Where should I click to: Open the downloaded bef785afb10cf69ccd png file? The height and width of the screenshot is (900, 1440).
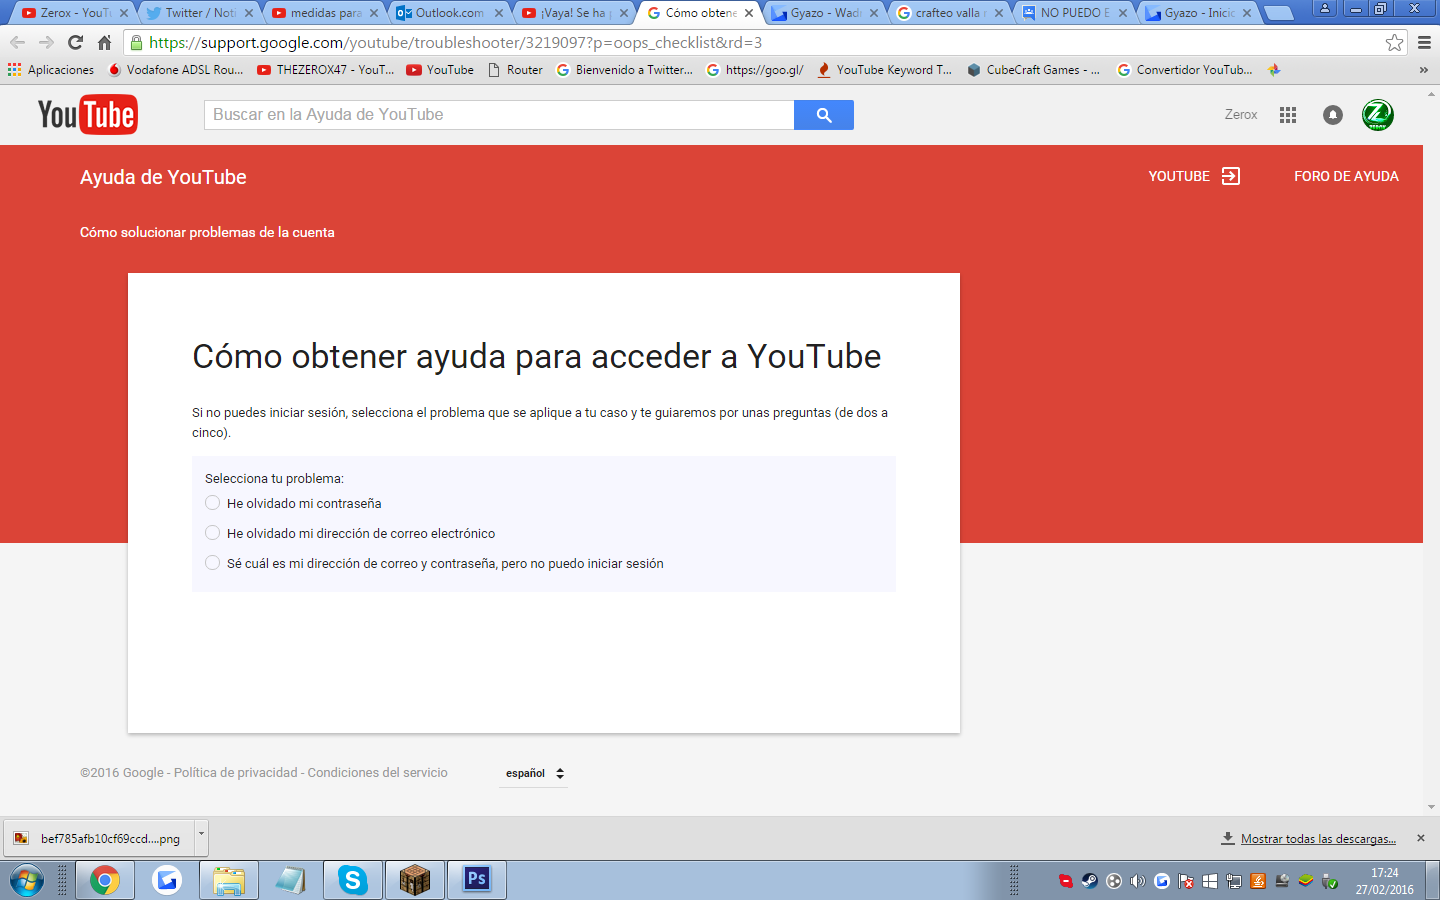(100, 838)
